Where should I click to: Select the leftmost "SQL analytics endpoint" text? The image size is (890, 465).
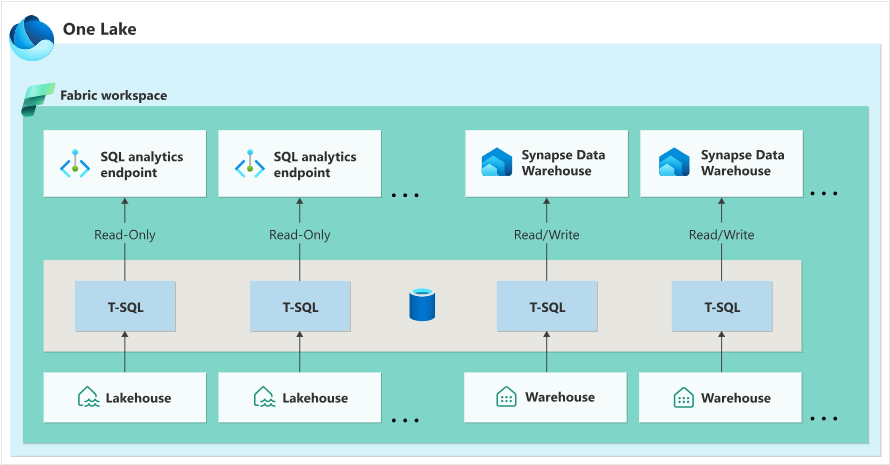click(142, 164)
